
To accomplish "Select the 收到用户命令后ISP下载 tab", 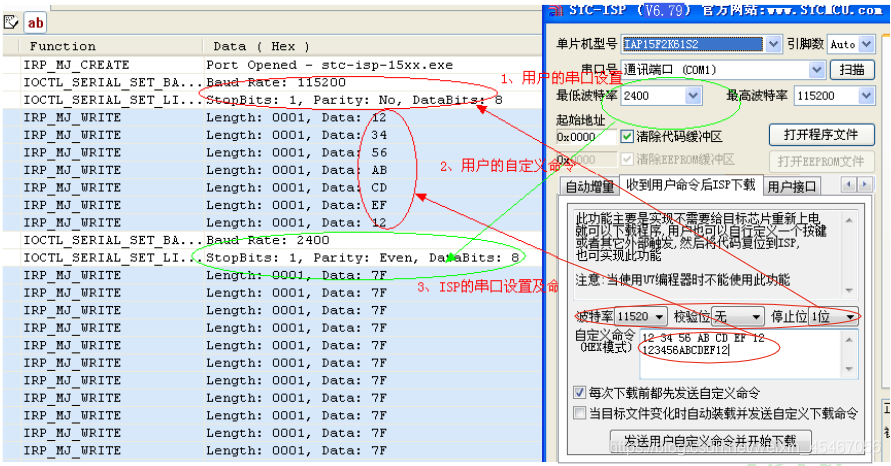I will coord(690,184).
